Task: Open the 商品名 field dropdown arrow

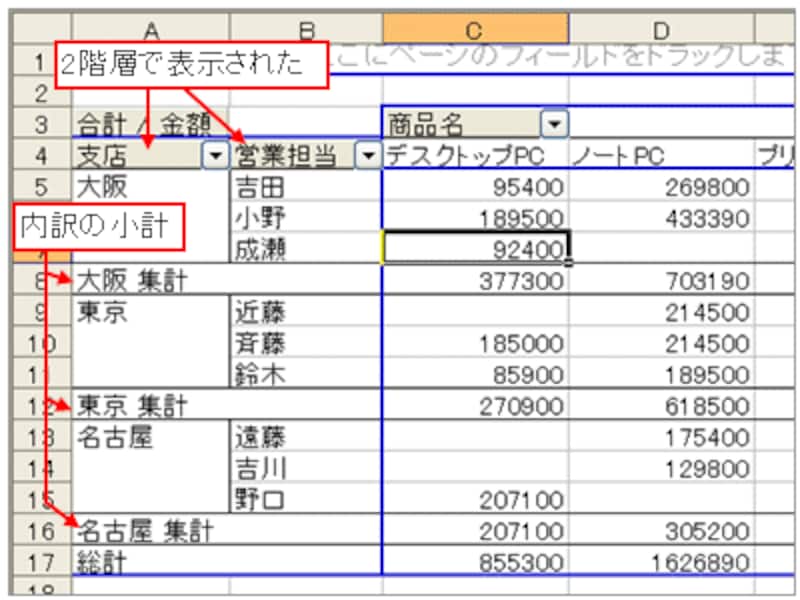Action: click(x=553, y=124)
